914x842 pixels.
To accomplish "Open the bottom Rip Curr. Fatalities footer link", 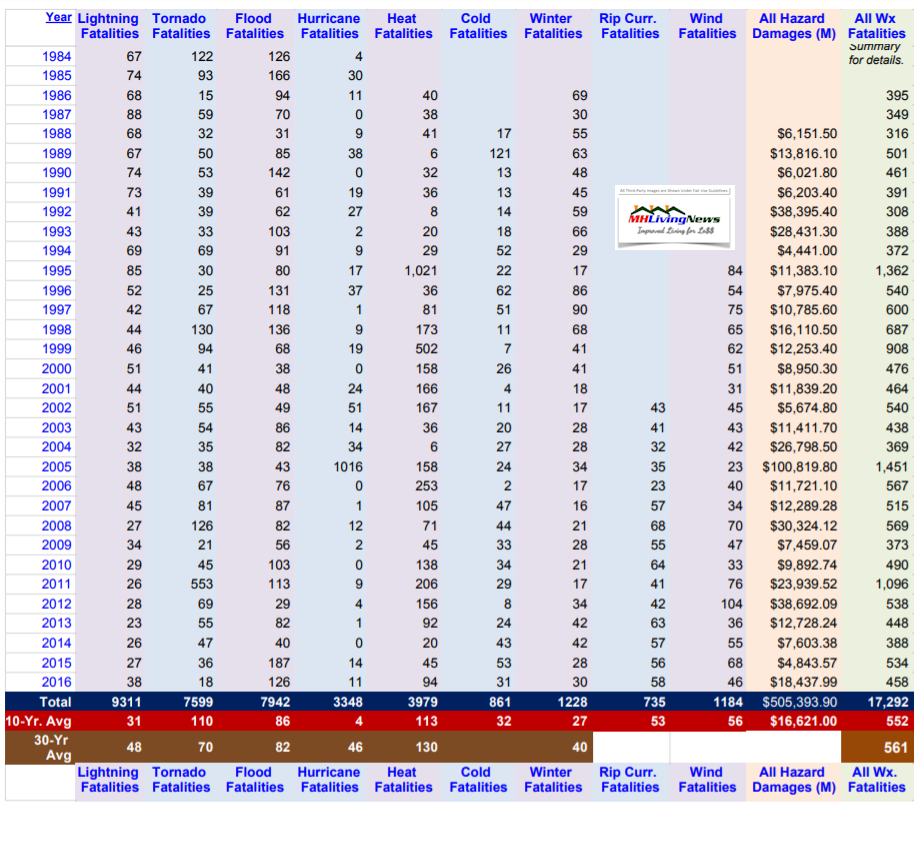I will [x=629, y=780].
